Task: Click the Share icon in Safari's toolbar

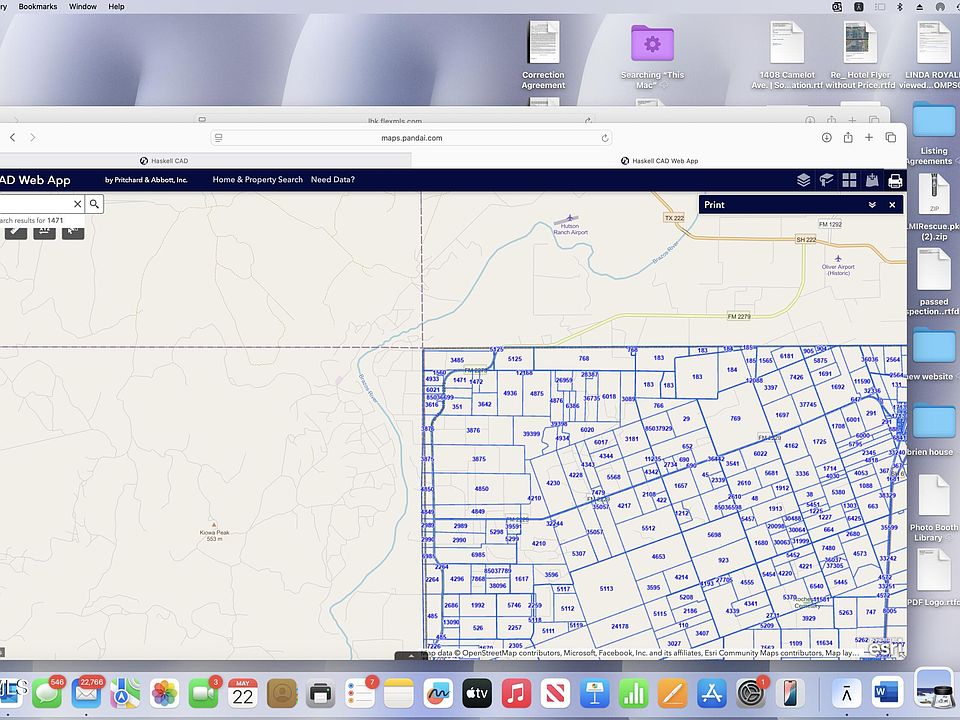Action: [847, 137]
